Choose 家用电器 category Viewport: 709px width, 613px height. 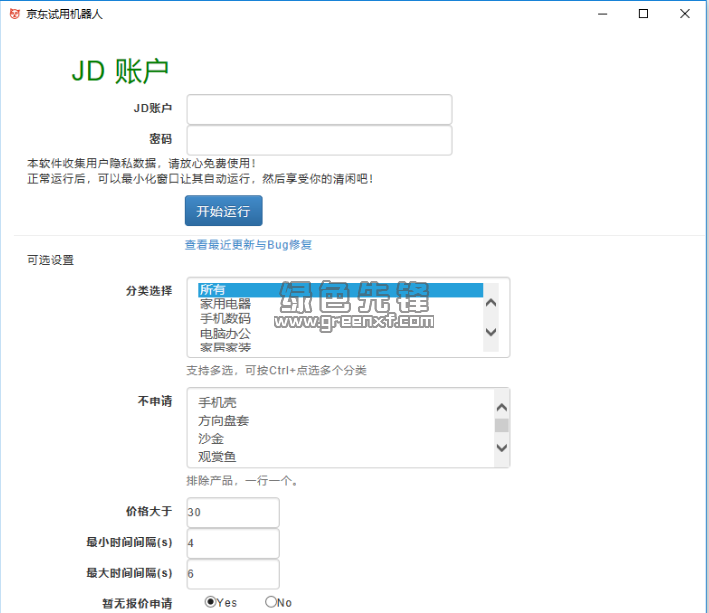[x=225, y=304]
